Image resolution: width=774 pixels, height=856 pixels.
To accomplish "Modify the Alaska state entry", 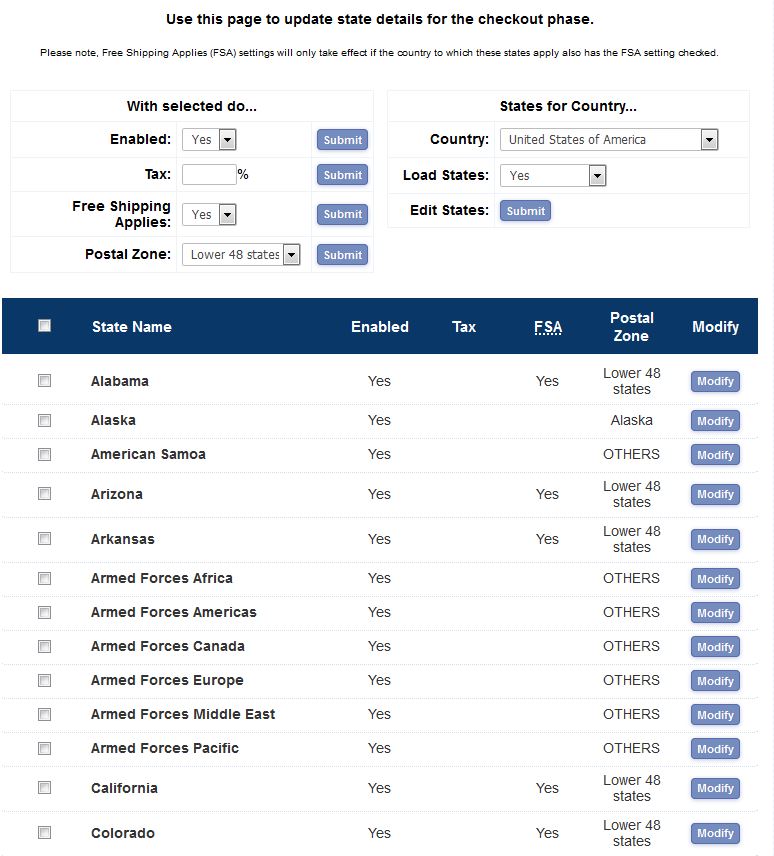I will click(x=715, y=421).
